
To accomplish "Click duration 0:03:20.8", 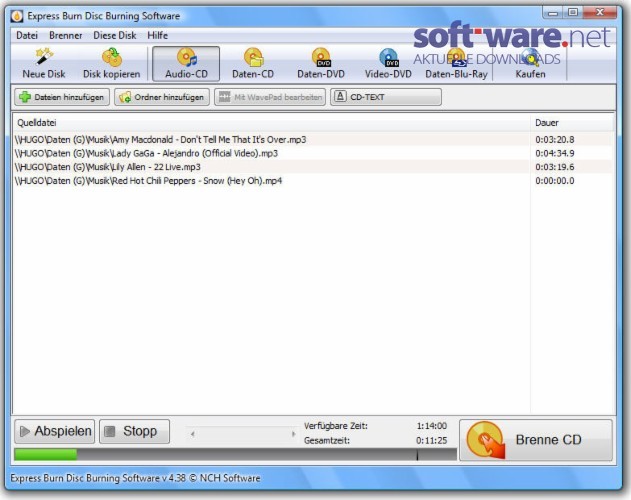I will tap(555, 140).
